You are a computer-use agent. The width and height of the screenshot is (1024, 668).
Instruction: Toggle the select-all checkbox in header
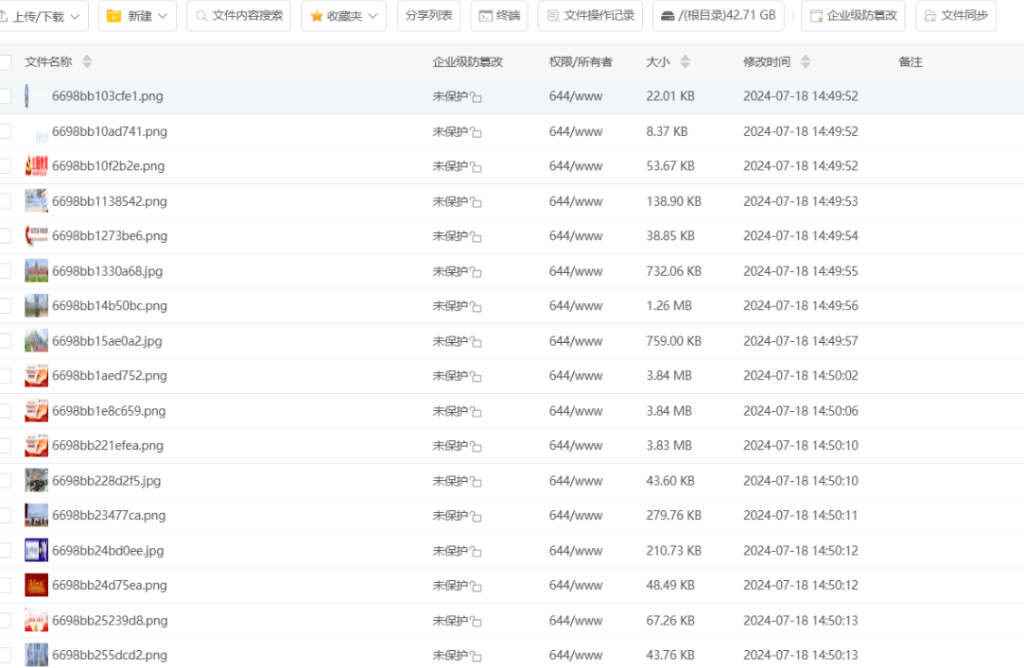[5, 62]
